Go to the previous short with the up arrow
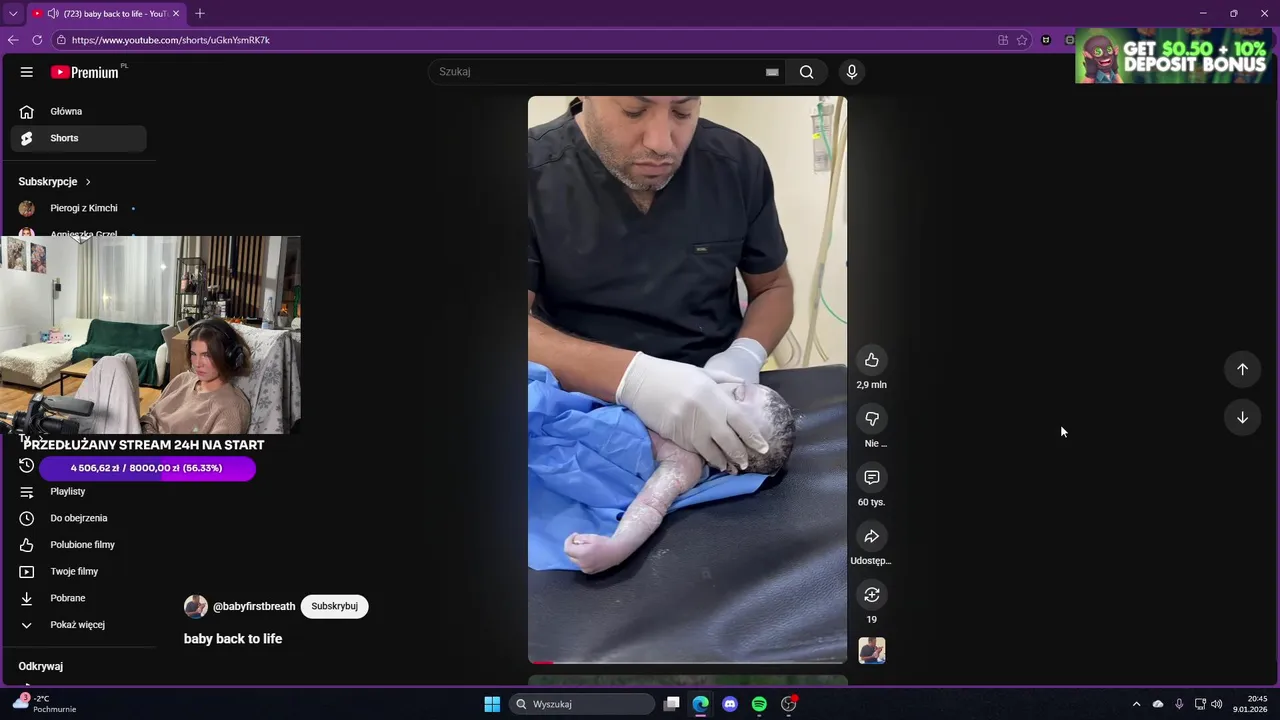 (x=1242, y=369)
